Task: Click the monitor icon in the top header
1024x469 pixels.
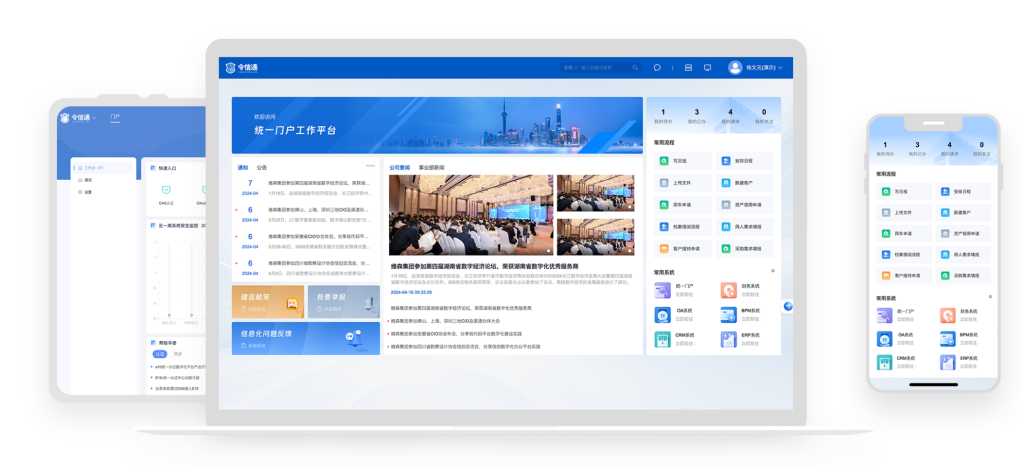Action: pos(707,68)
